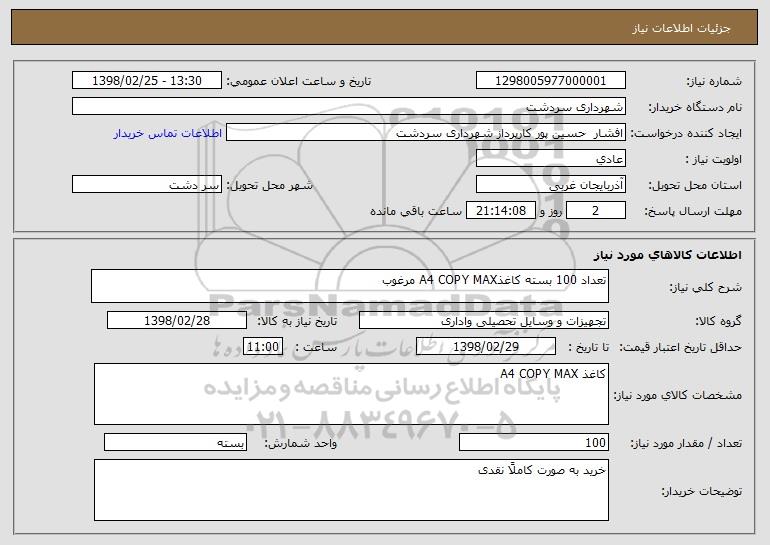Click the header title جزئیات اطلاعات نیاز
This screenshot has height=545, width=770.
click(681, 28)
